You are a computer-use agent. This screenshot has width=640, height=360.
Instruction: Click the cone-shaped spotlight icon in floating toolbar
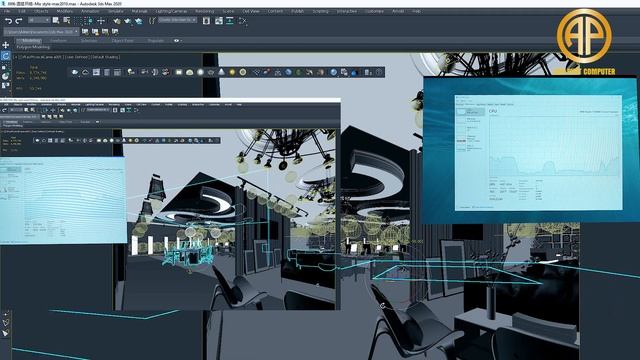(221, 72)
